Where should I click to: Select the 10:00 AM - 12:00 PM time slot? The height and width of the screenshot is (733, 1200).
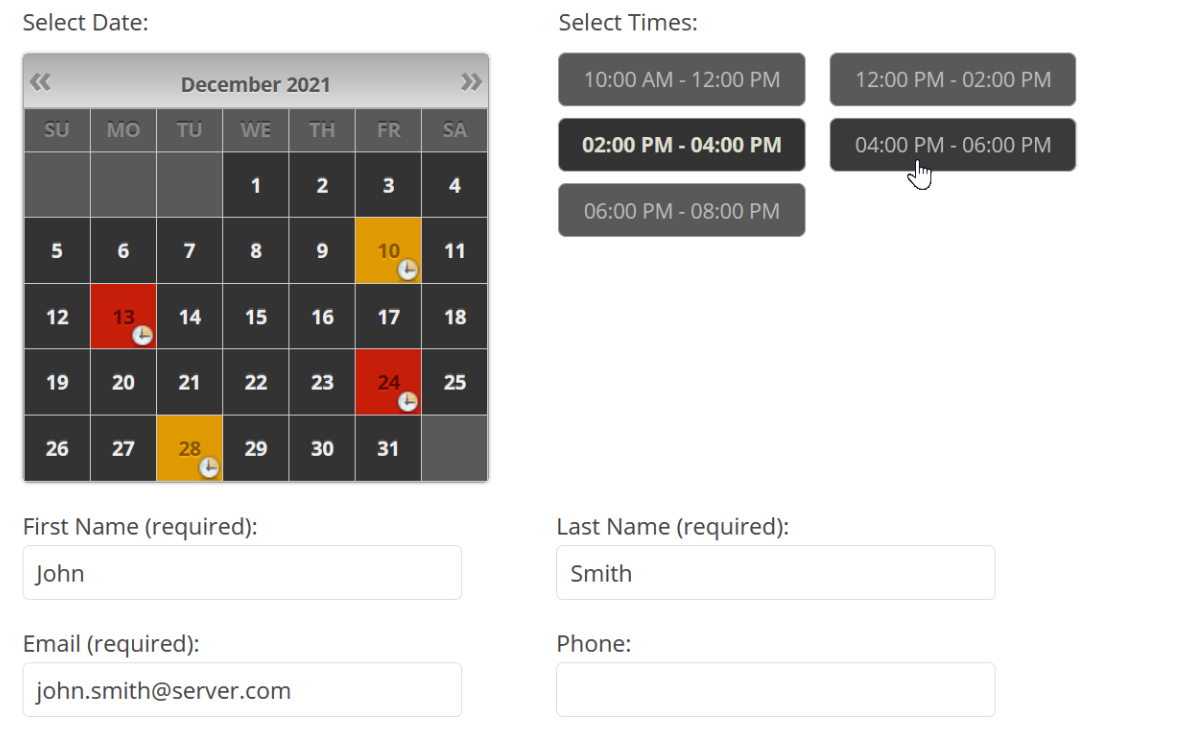[681, 79]
